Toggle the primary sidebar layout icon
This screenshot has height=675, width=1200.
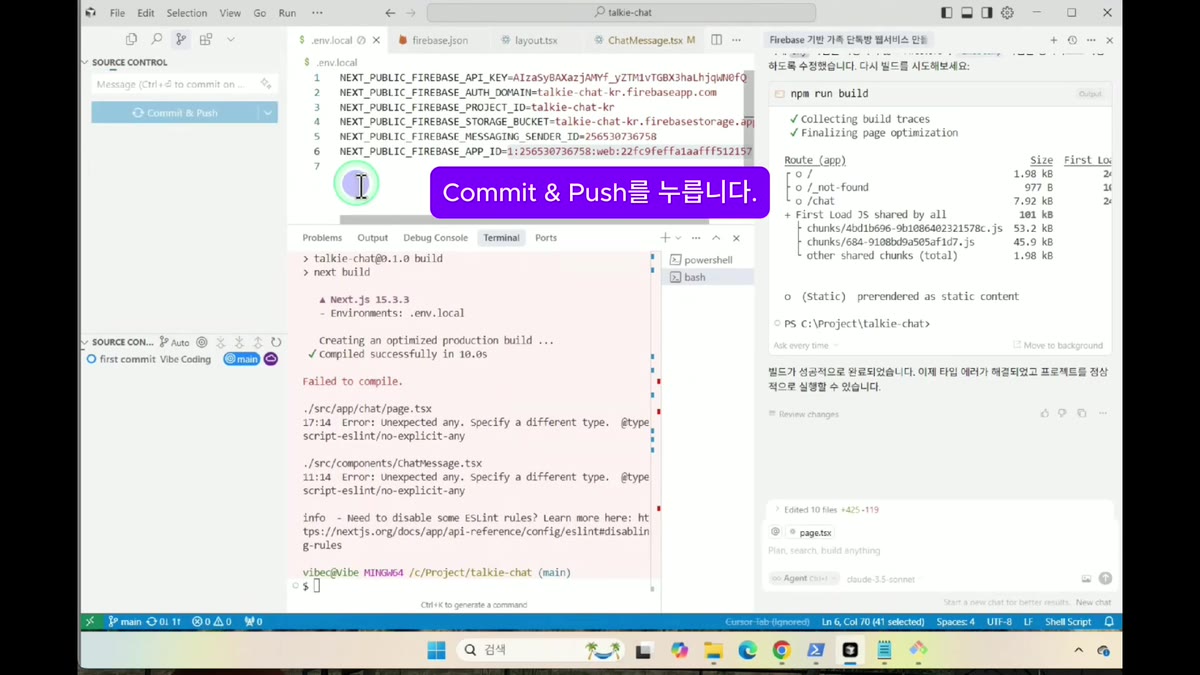(947, 13)
